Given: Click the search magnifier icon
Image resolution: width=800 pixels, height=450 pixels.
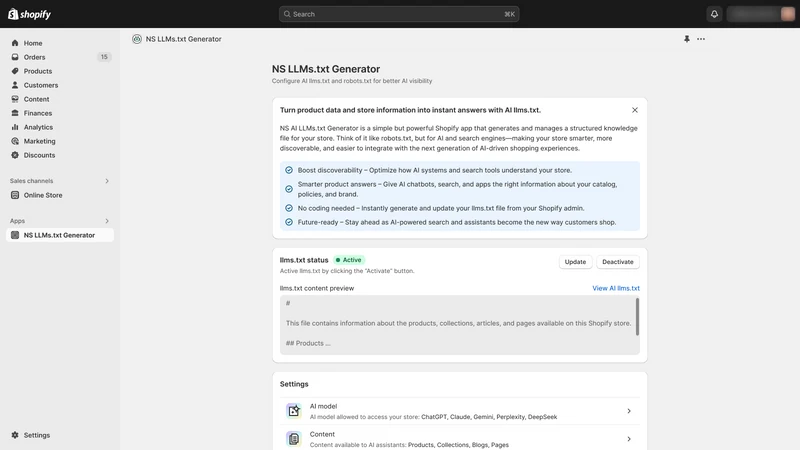Looking at the screenshot, I should coord(287,14).
